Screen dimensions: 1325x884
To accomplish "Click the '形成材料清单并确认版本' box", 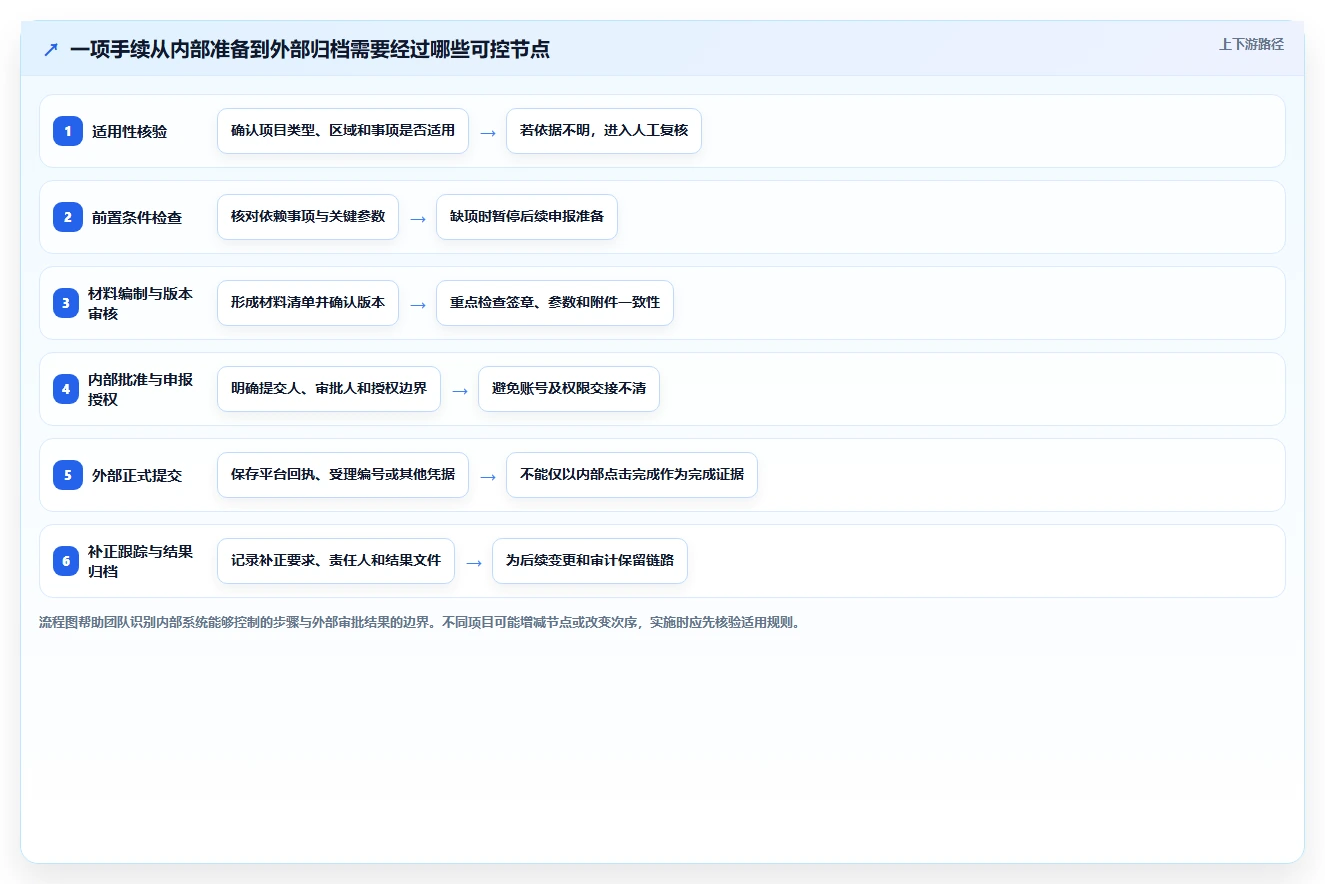I will 308,303.
